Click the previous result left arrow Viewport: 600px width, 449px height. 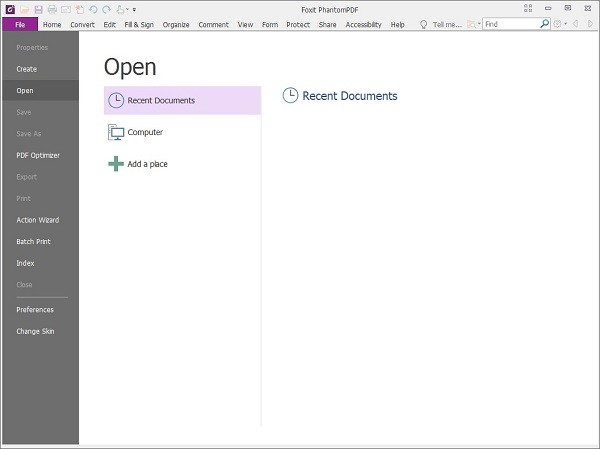click(x=576, y=24)
